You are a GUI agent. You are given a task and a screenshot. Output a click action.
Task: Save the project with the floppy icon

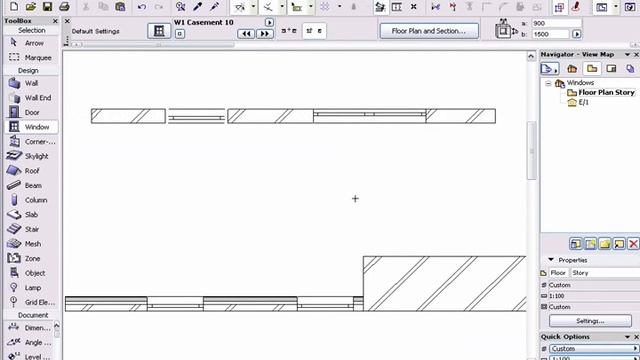(47, 6)
